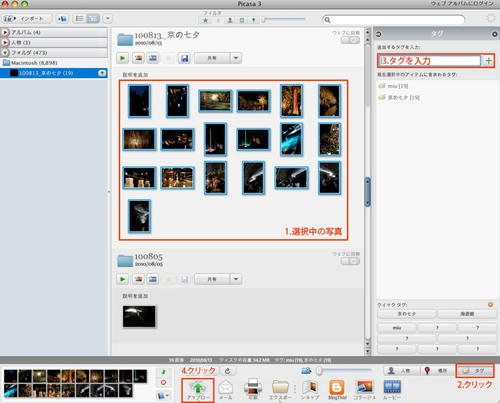Screen dimensions: 500x403
Task: Open the BlogThis! Blogger icon
Action: pyautogui.click(x=337, y=389)
